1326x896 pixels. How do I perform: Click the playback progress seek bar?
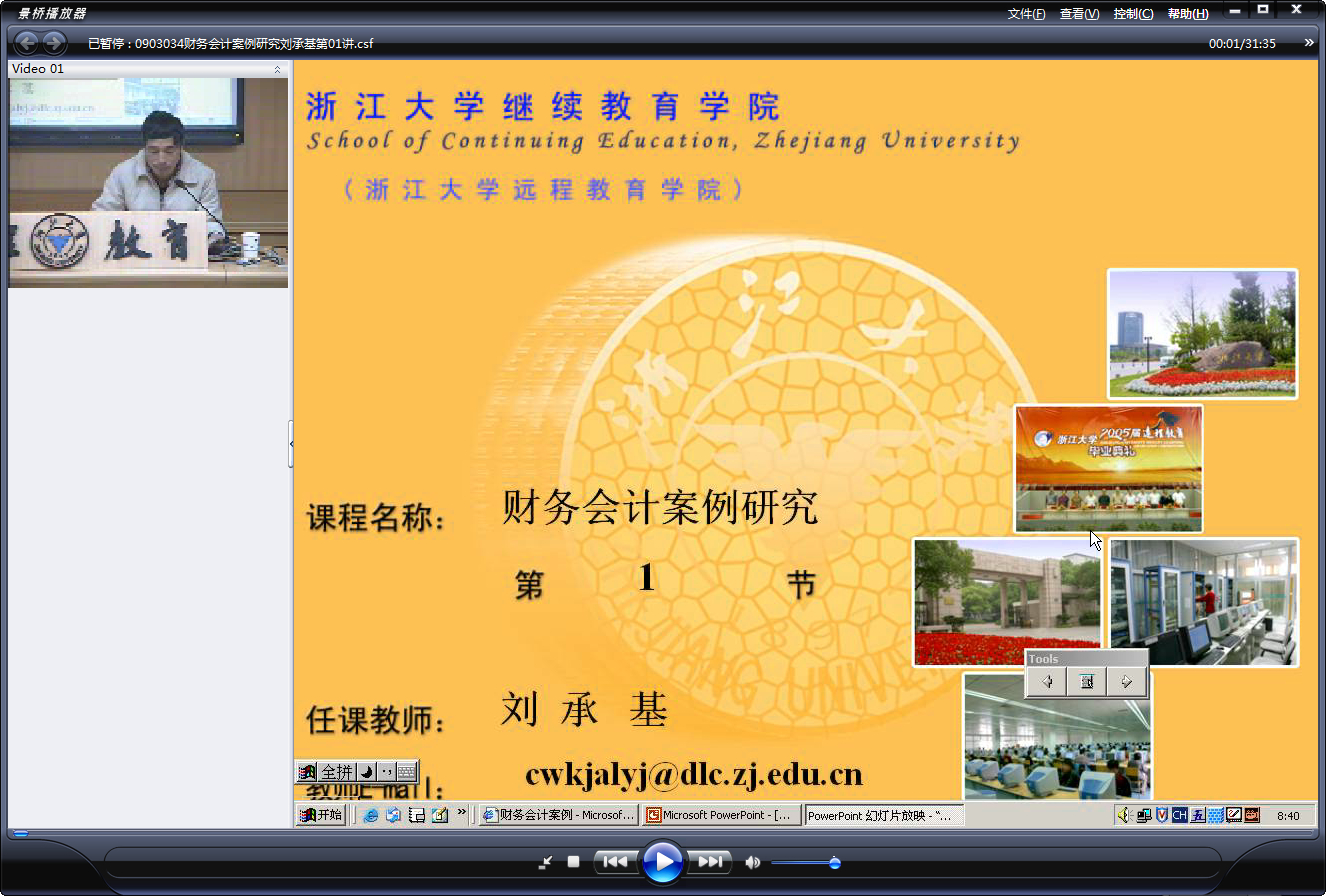pos(663,833)
